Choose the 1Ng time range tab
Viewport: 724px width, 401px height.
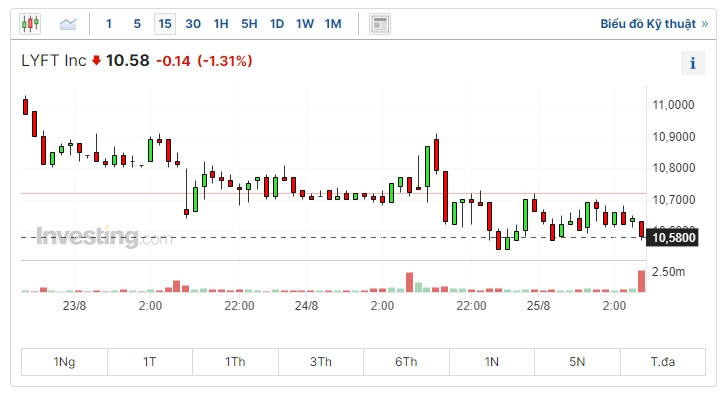tap(64, 362)
